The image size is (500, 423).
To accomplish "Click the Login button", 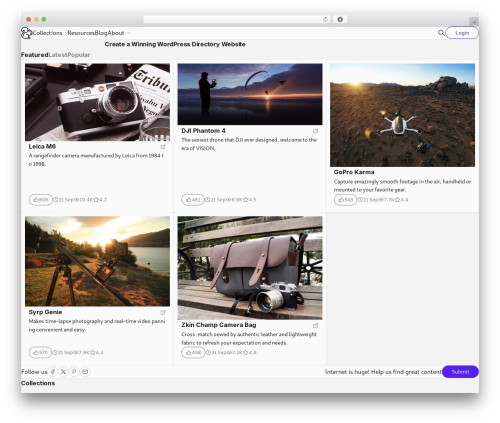I will click(462, 33).
